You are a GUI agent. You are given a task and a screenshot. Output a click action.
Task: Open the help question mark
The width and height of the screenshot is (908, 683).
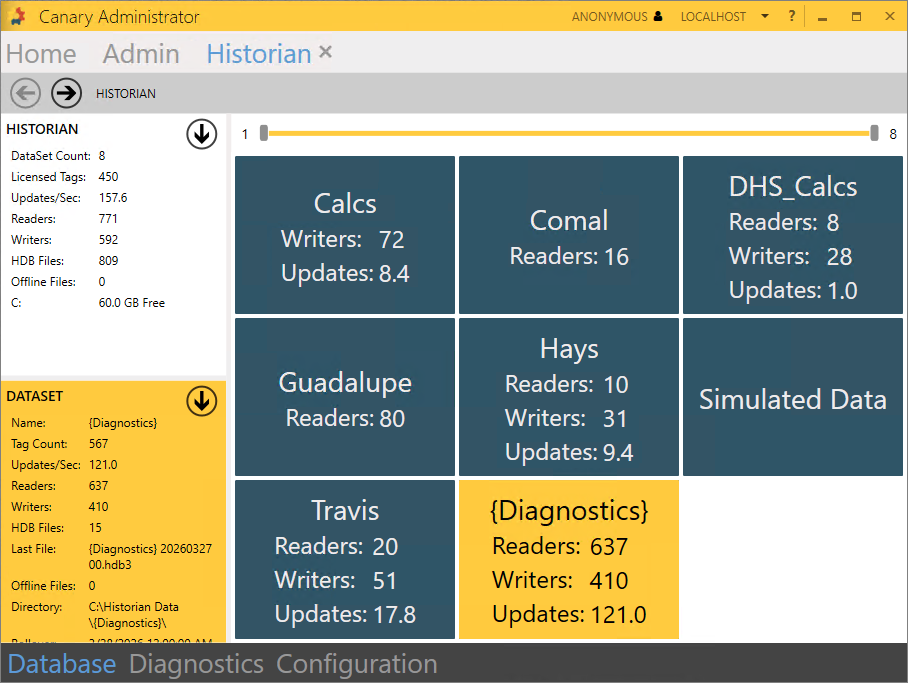(792, 17)
